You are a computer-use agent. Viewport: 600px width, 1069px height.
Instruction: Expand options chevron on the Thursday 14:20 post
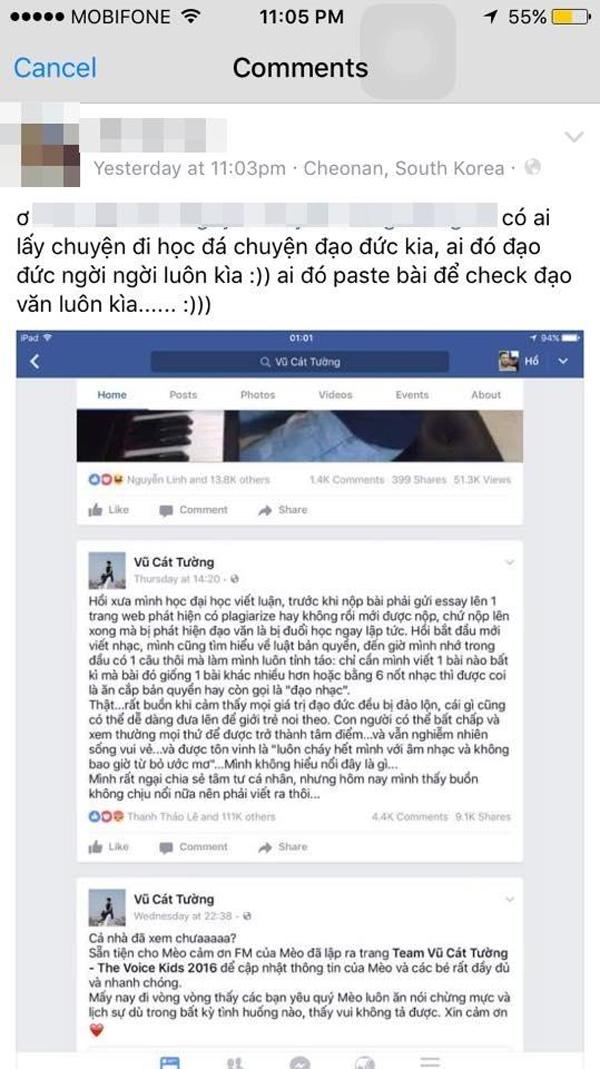coord(509,562)
